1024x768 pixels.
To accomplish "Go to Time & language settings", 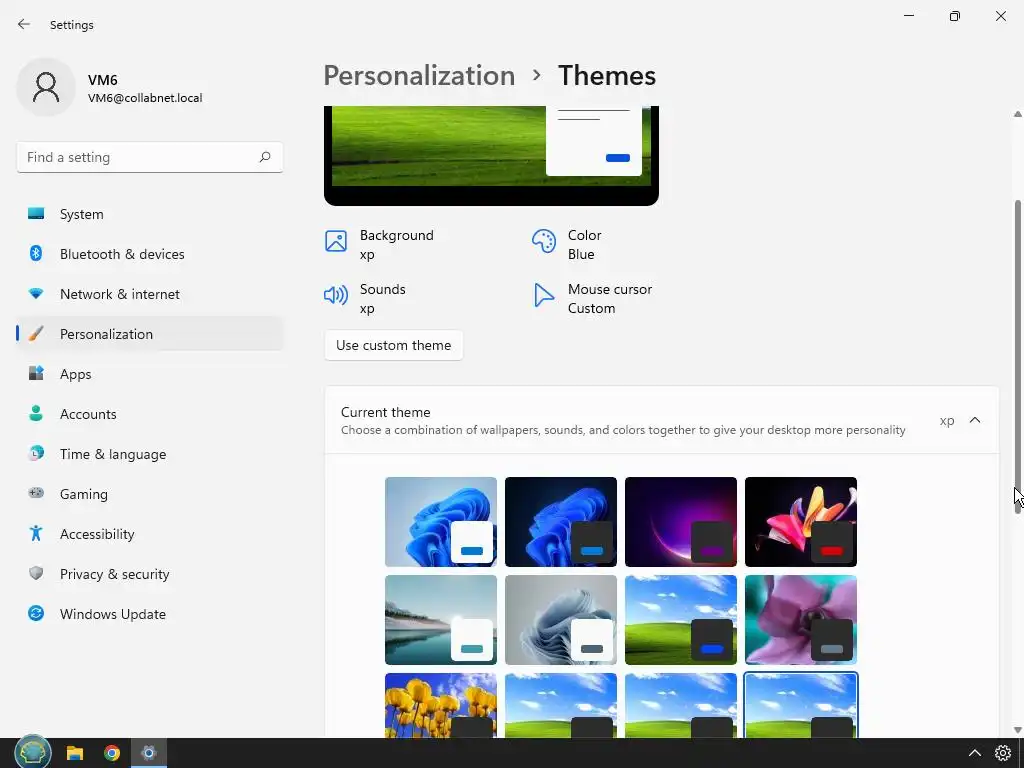I will 150,453.
